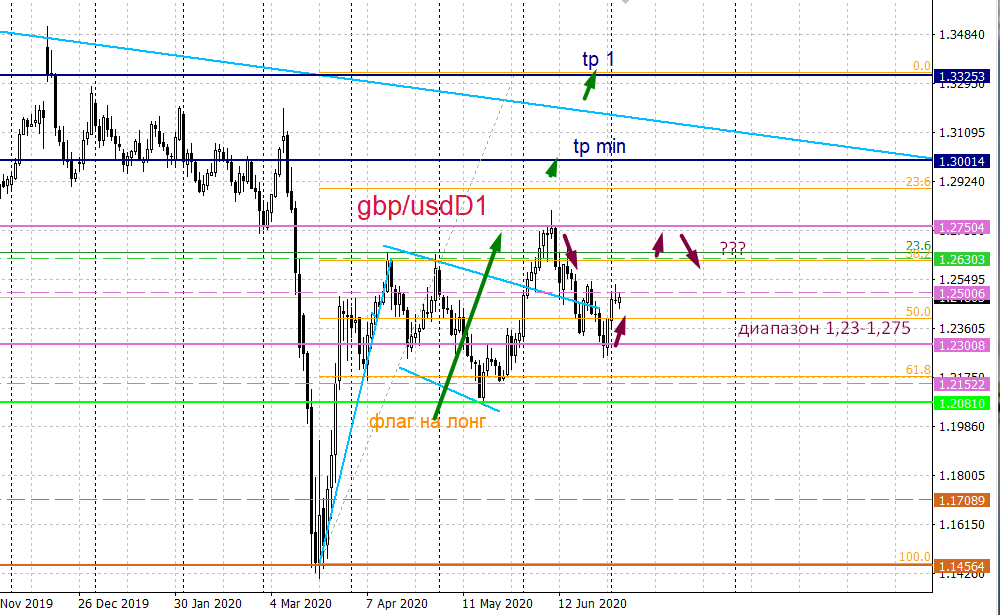Select the 1.21522 price tag
1000x615 pixels.
coord(962,385)
